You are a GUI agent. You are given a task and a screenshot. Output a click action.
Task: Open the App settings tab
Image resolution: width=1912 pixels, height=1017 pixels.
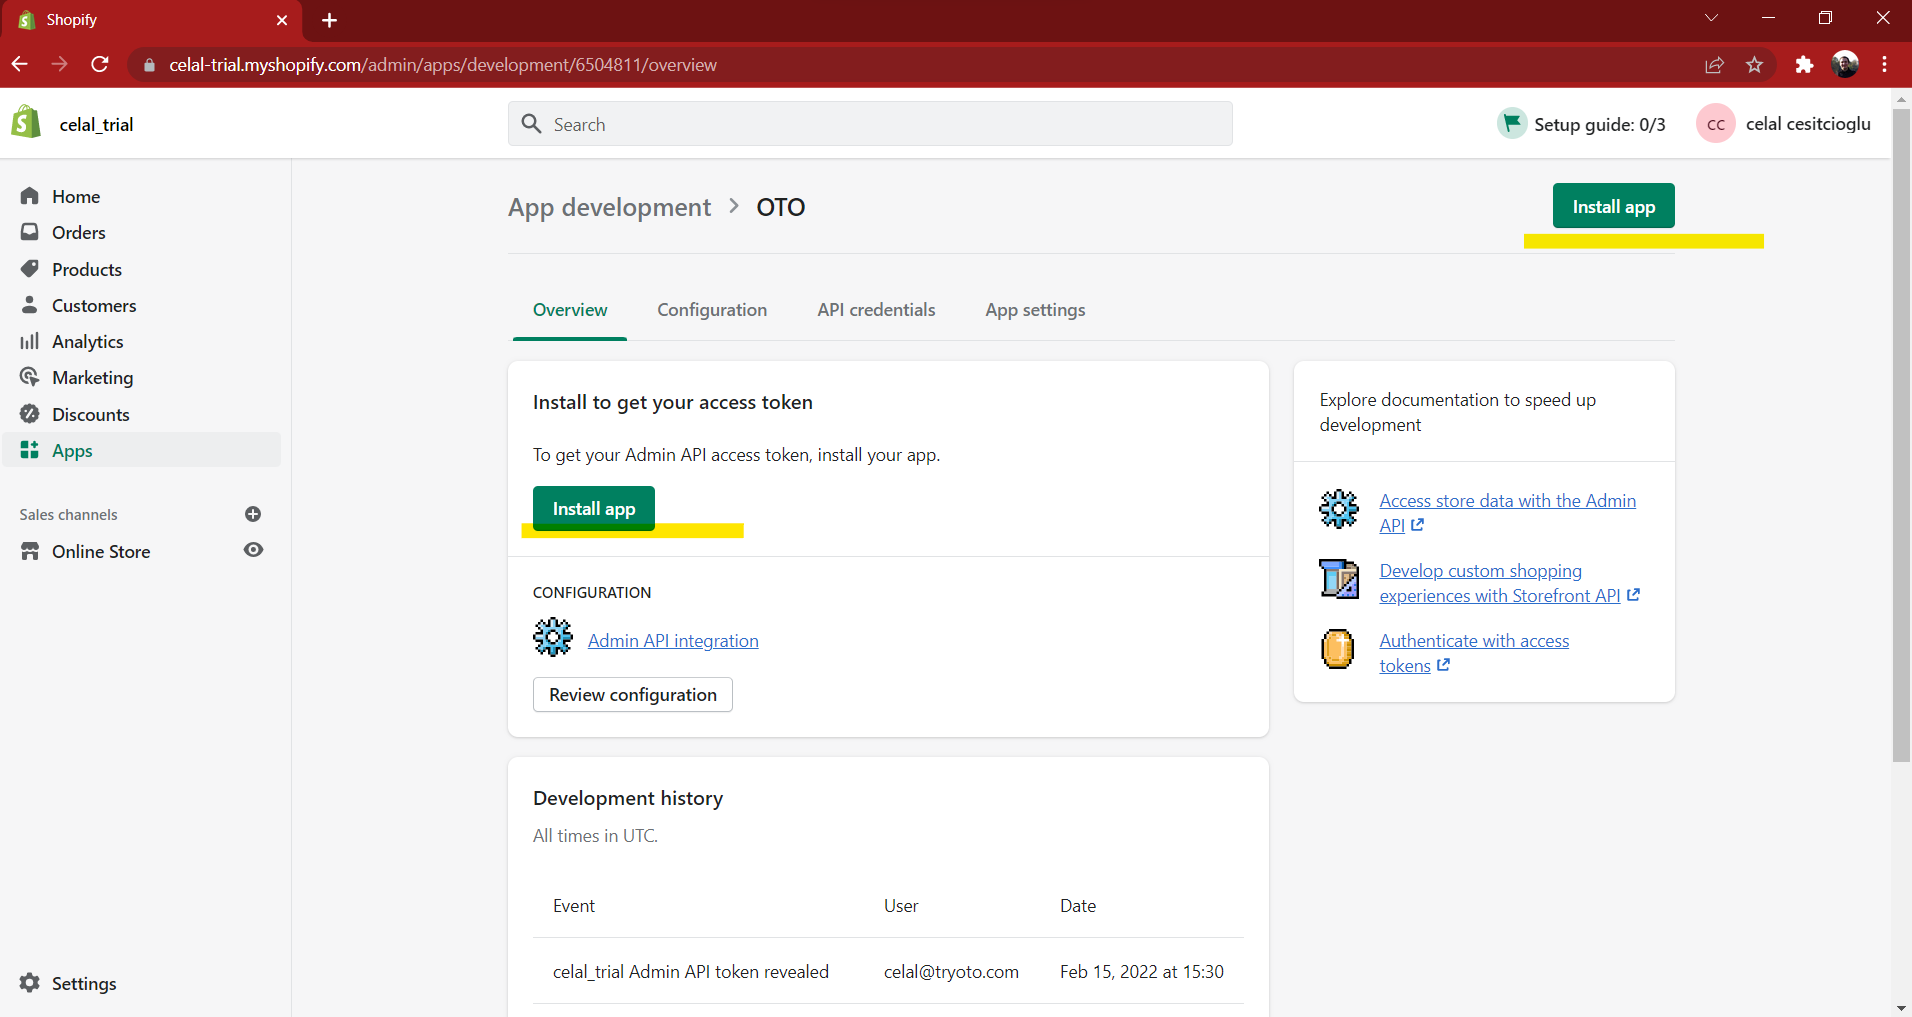1035,310
